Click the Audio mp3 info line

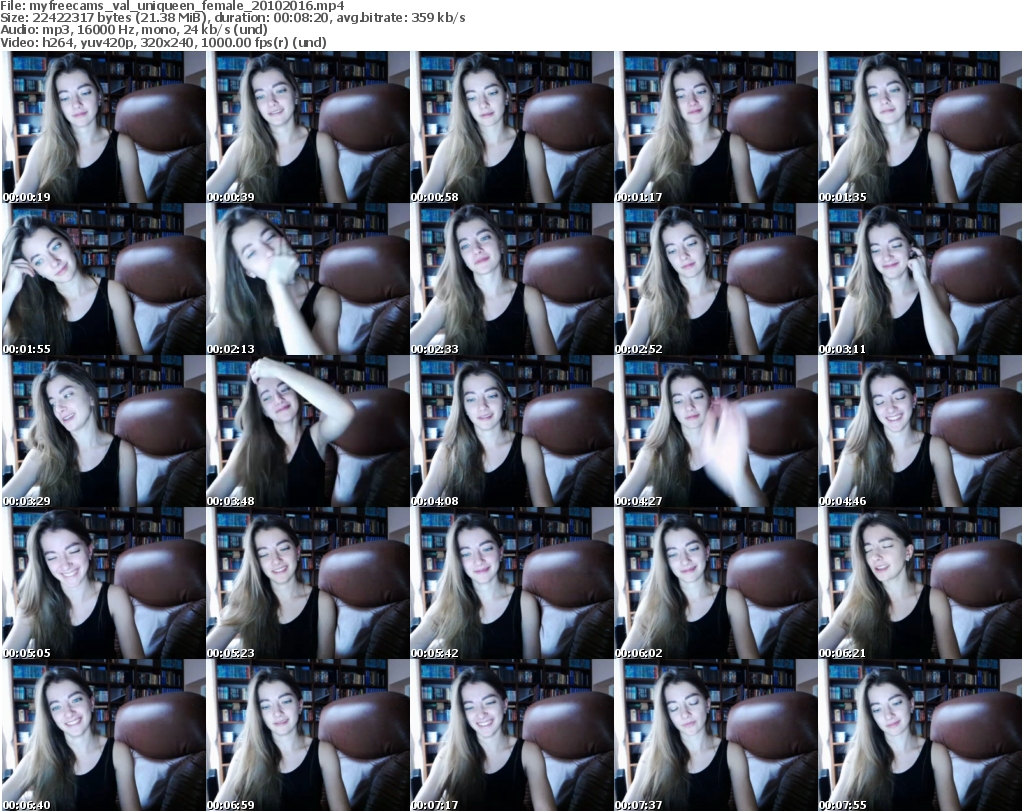(x=134, y=30)
